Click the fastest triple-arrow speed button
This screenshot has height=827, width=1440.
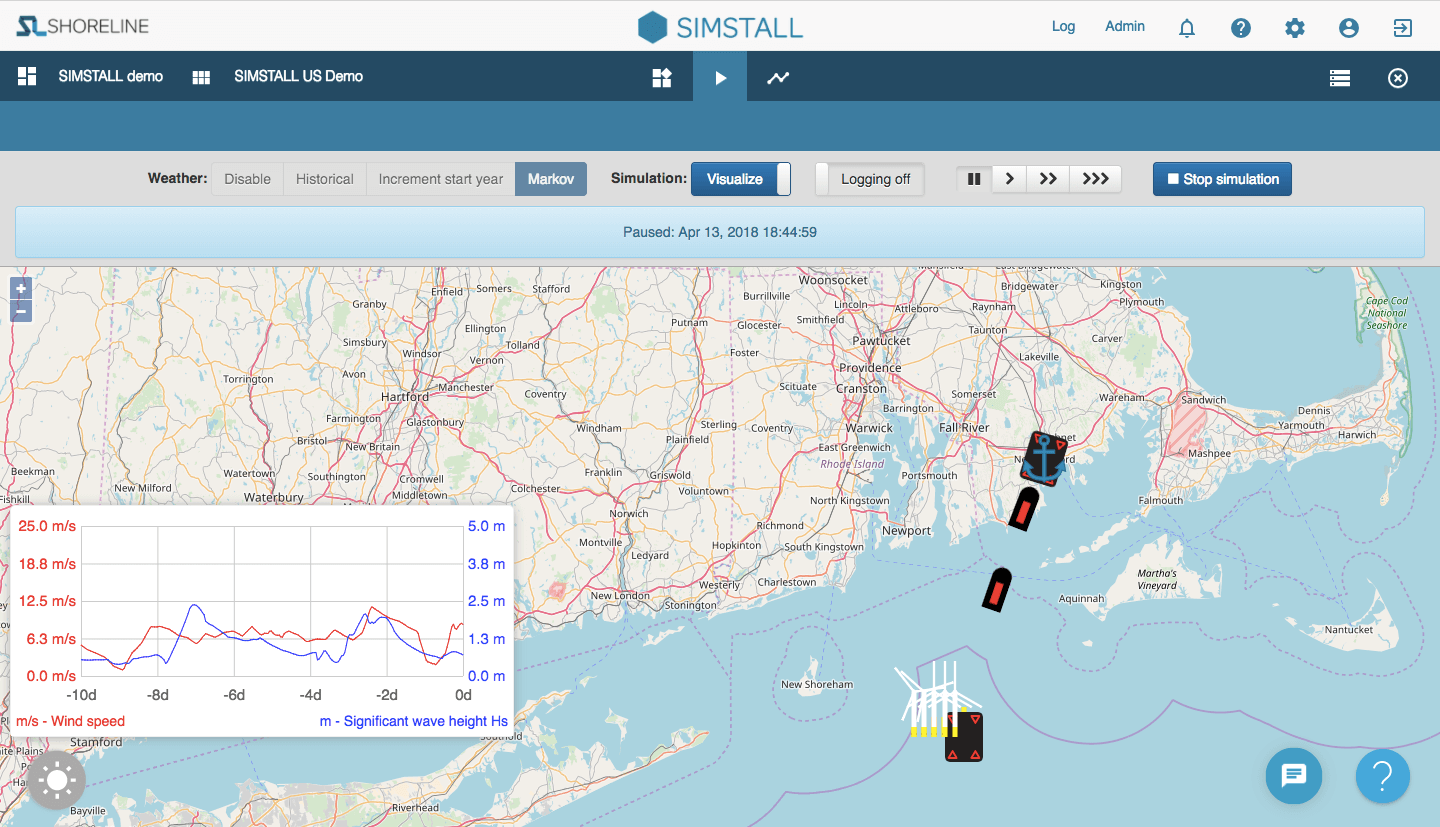pyautogui.click(x=1095, y=179)
